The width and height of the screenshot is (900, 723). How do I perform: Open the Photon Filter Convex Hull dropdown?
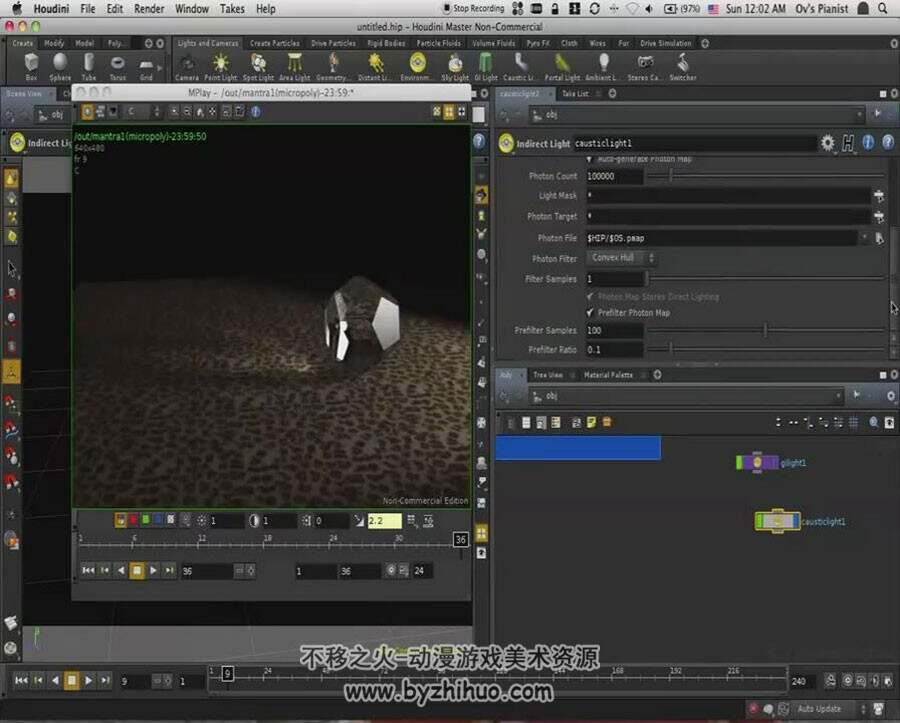pos(622,258)
